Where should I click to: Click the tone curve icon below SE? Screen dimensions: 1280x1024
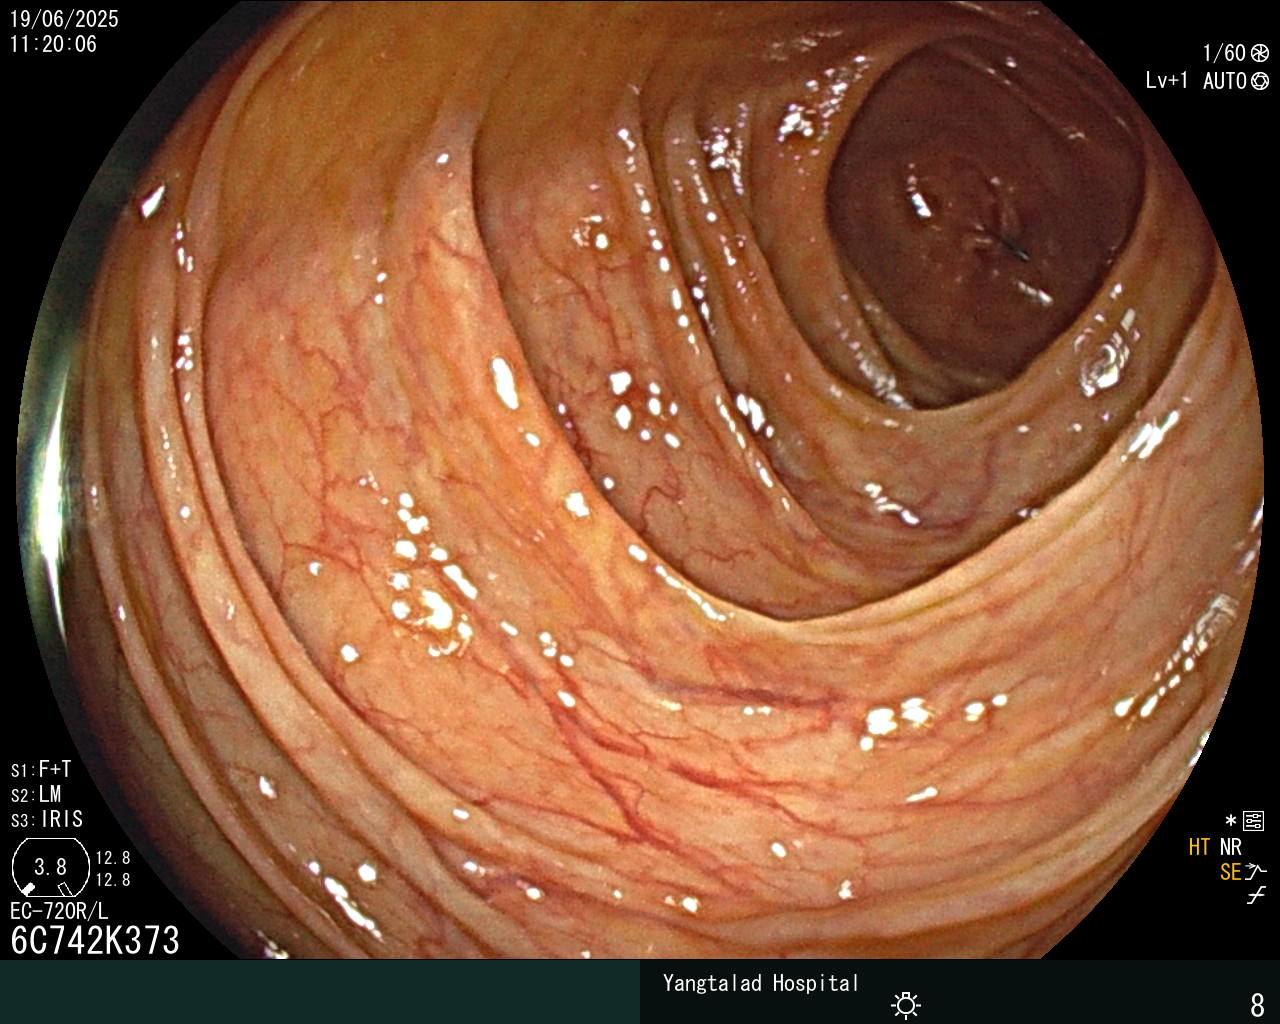click(x=1256, y=896)
